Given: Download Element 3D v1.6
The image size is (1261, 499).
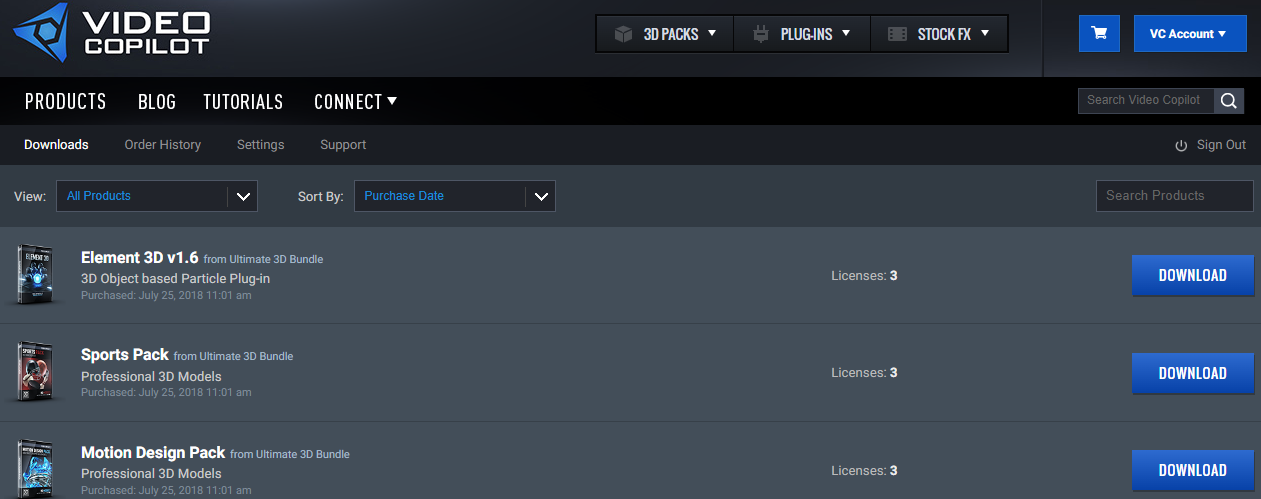Looking at the screenshot, I should (1193, 276).
